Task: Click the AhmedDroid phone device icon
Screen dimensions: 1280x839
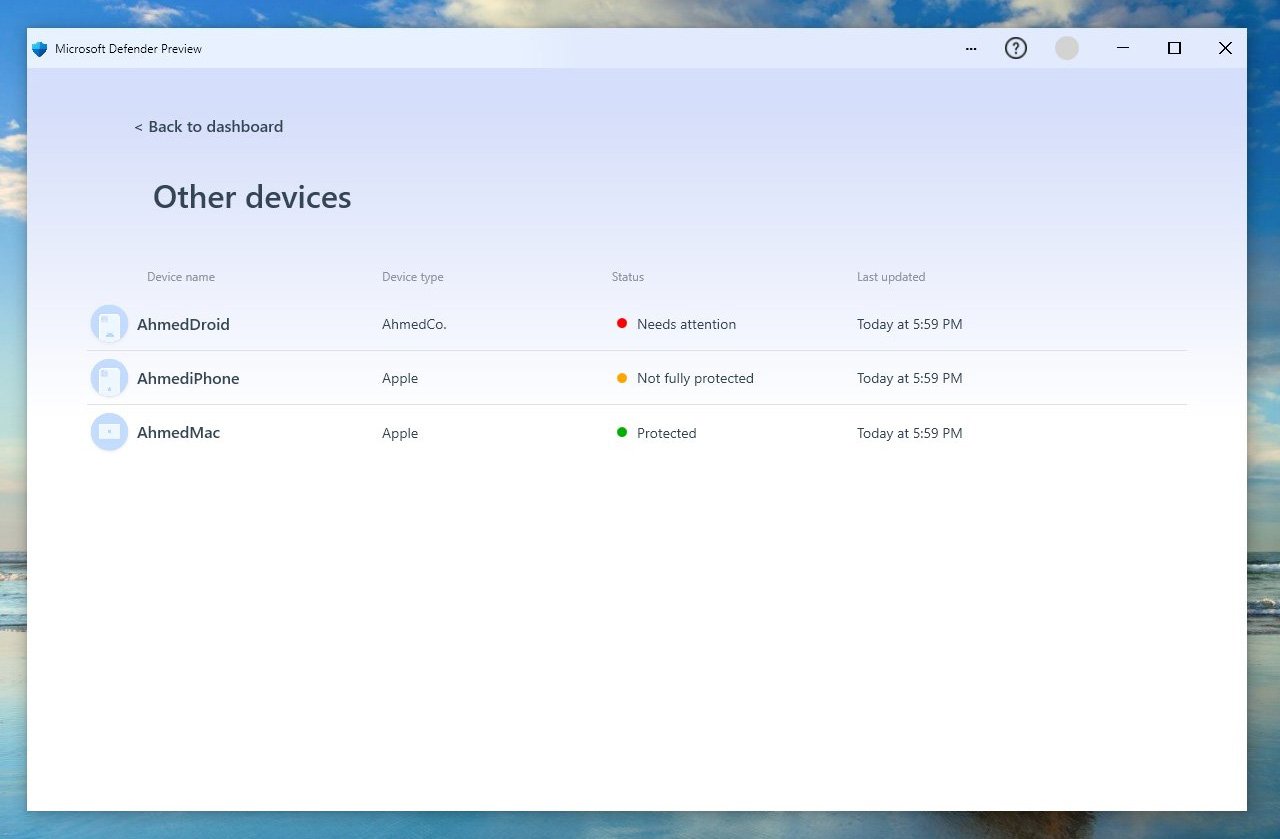Action: click(x=109, y=324)
